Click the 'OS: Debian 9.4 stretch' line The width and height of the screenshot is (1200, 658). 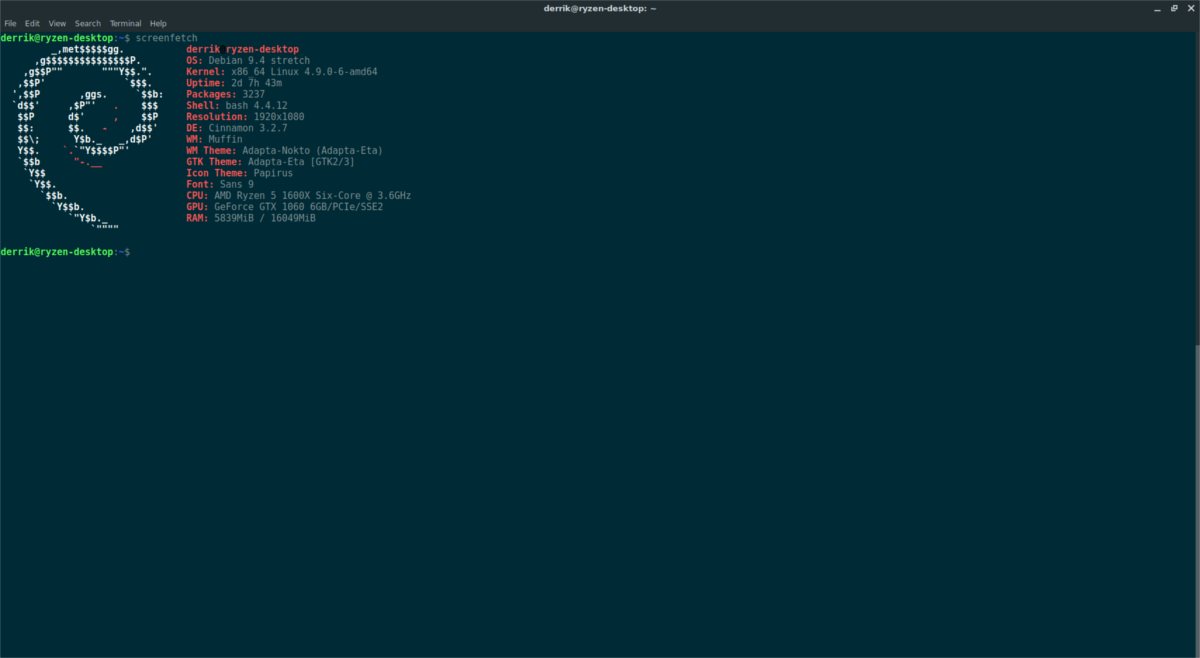248,61
